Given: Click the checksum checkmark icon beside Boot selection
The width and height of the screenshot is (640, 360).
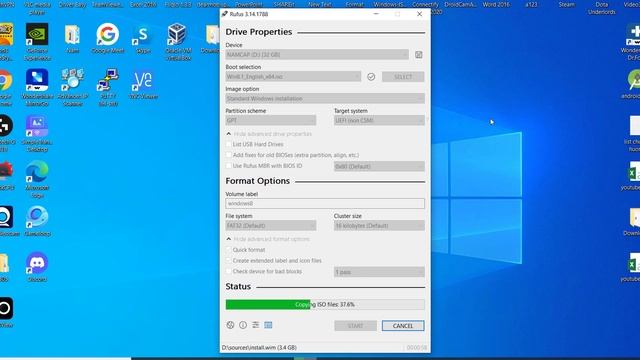Looking at the screenshot, I should tap(371, 77).
